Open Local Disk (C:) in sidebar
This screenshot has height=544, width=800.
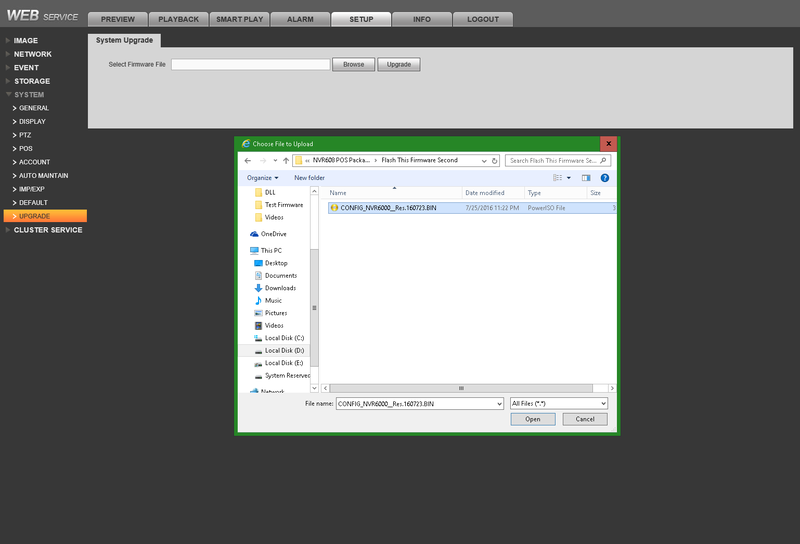click(x=284, y=338)
